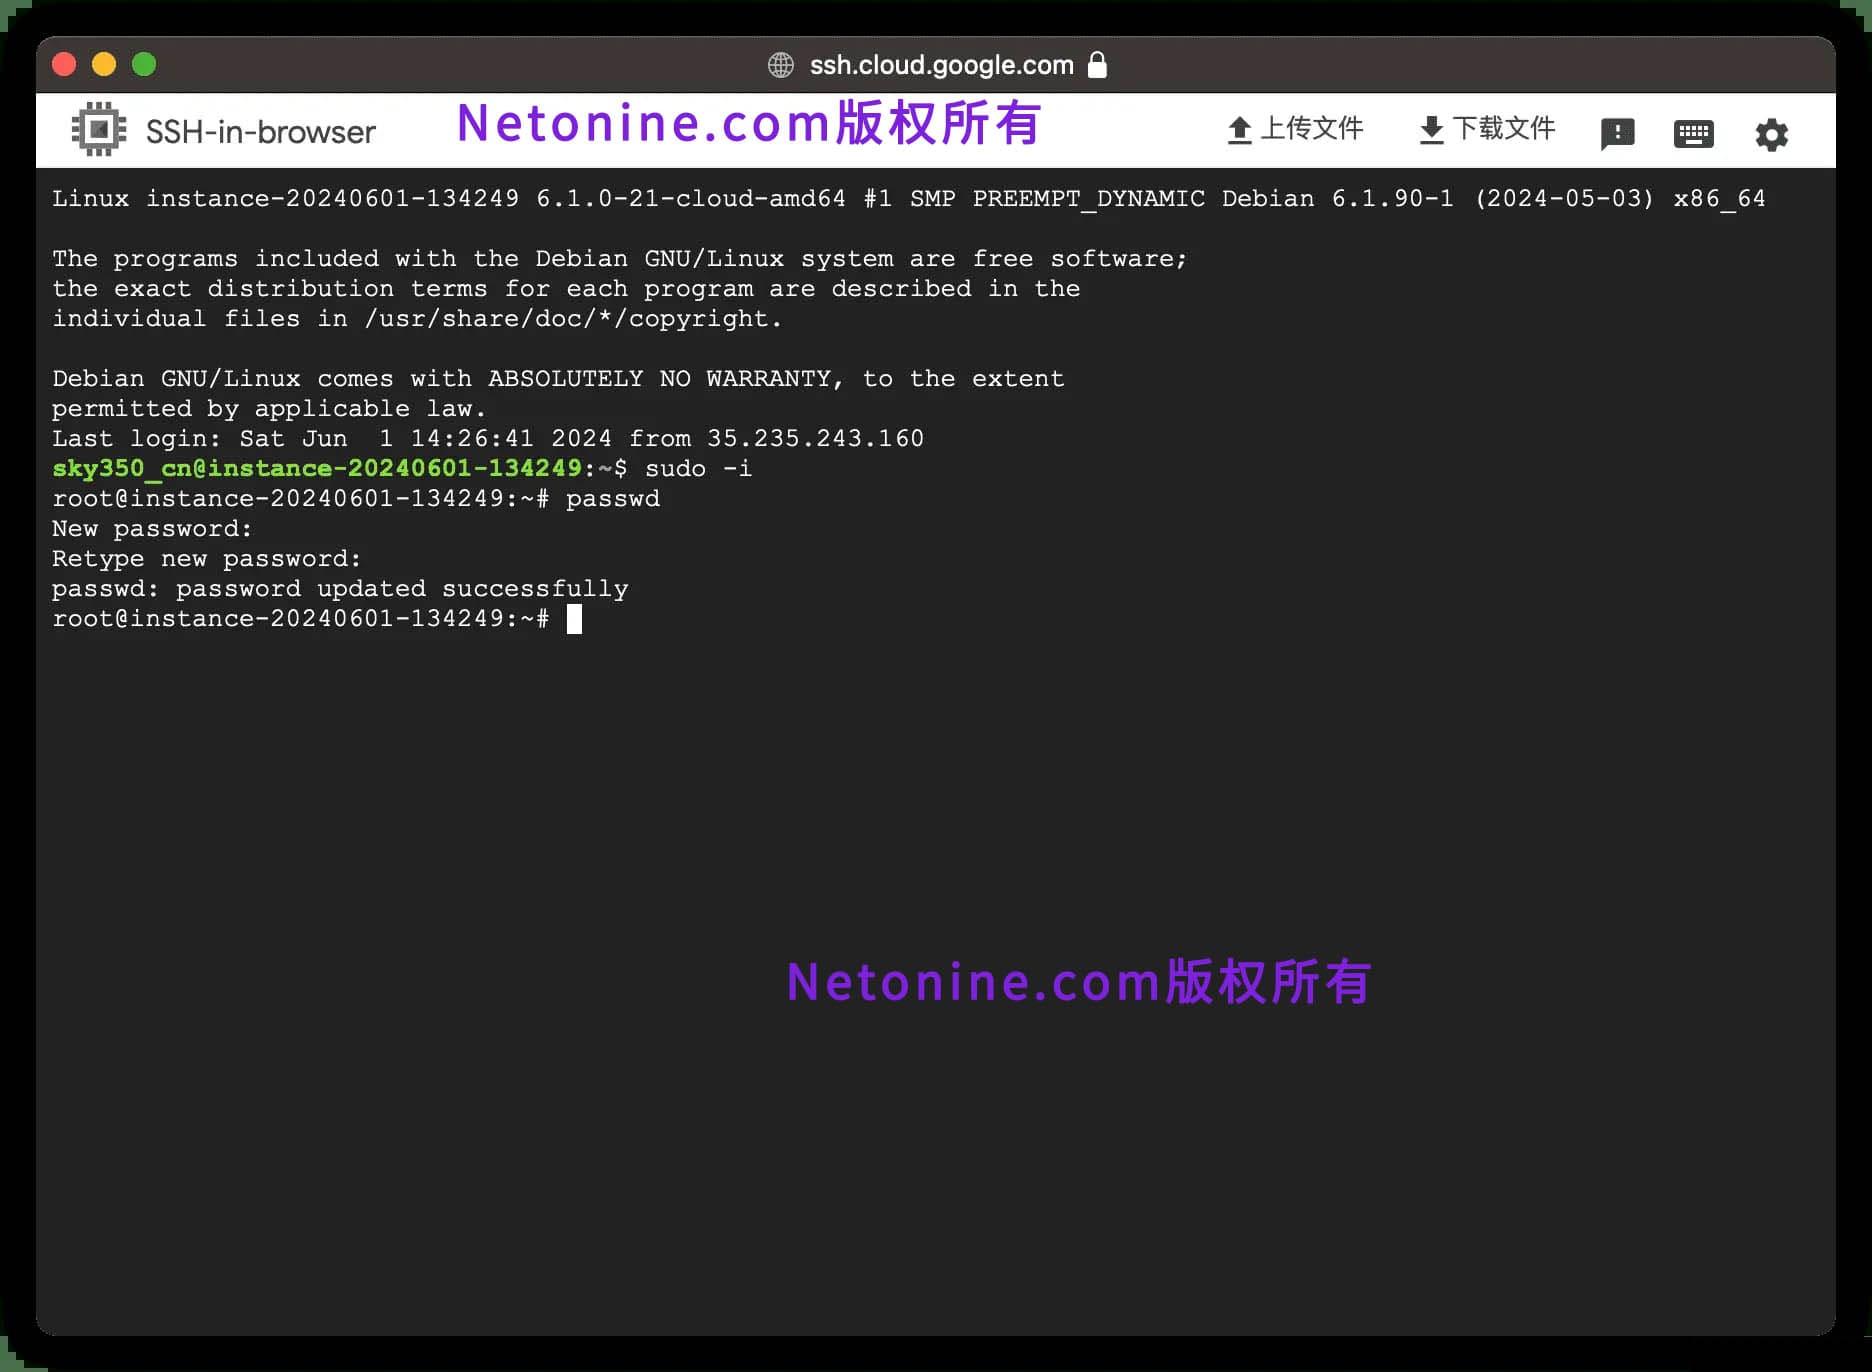
Task: Click the "passwd" command after root prompt
Action: coord(613,499)
